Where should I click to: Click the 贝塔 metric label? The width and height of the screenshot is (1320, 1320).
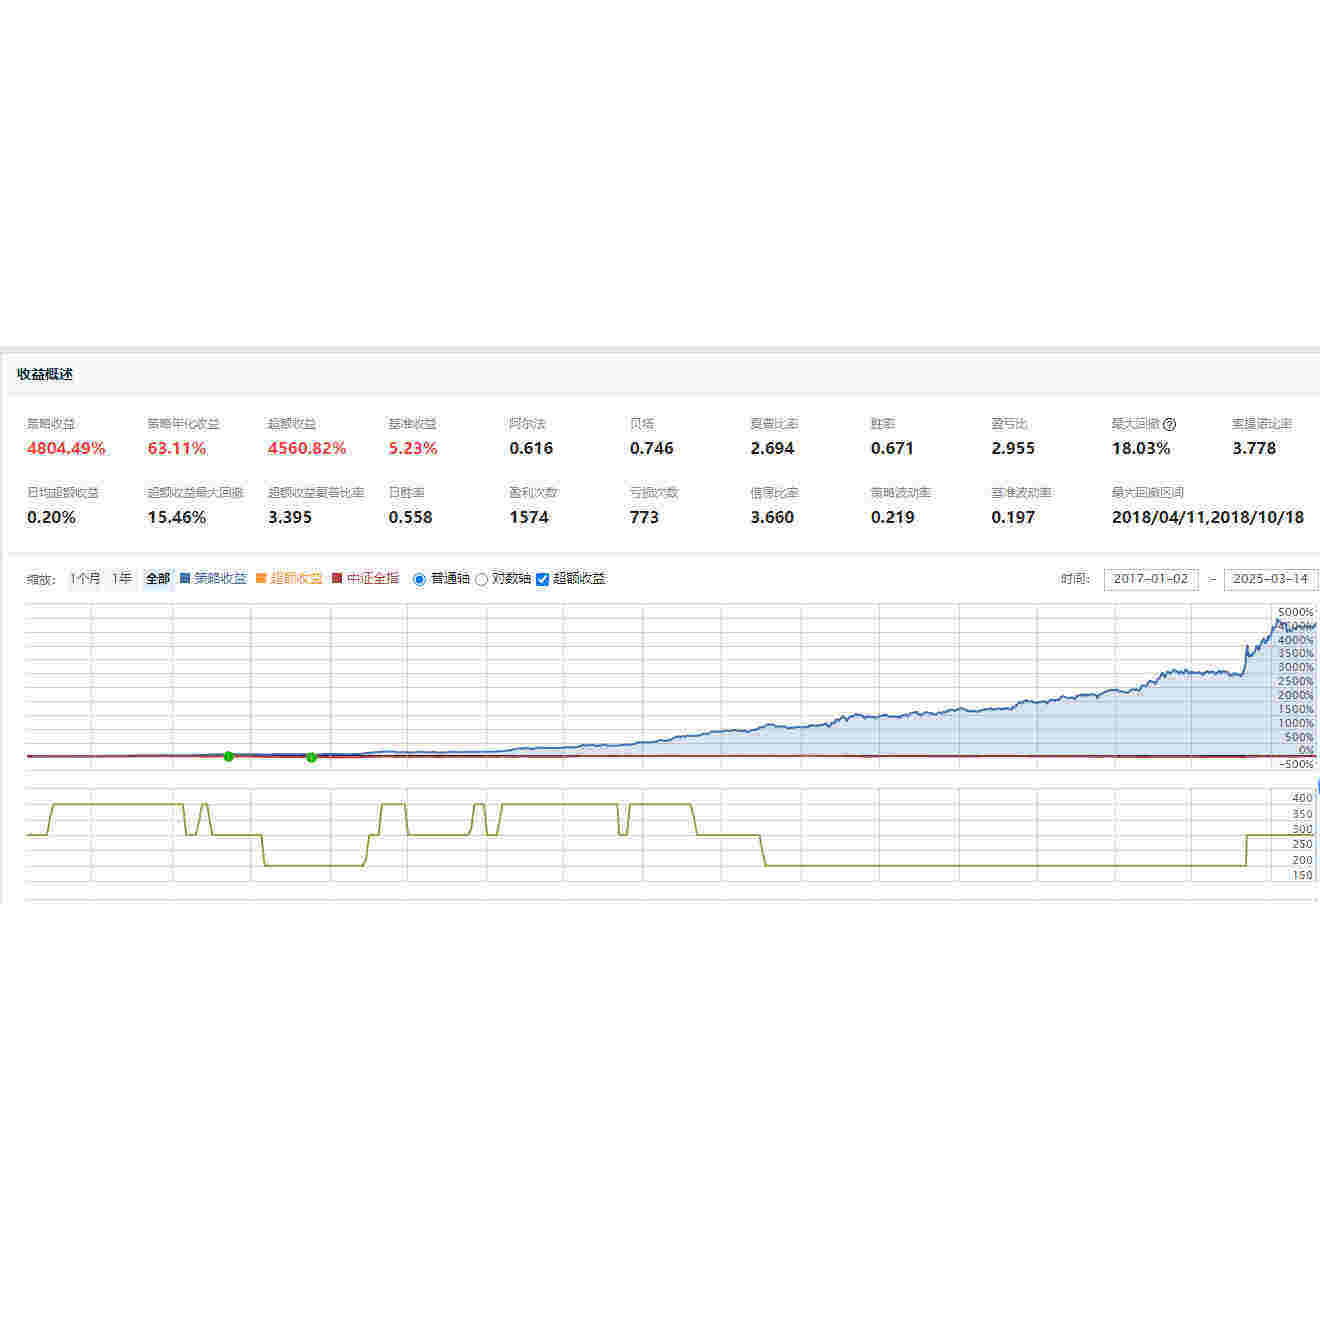pyautogui.click(x=642, y=424)
